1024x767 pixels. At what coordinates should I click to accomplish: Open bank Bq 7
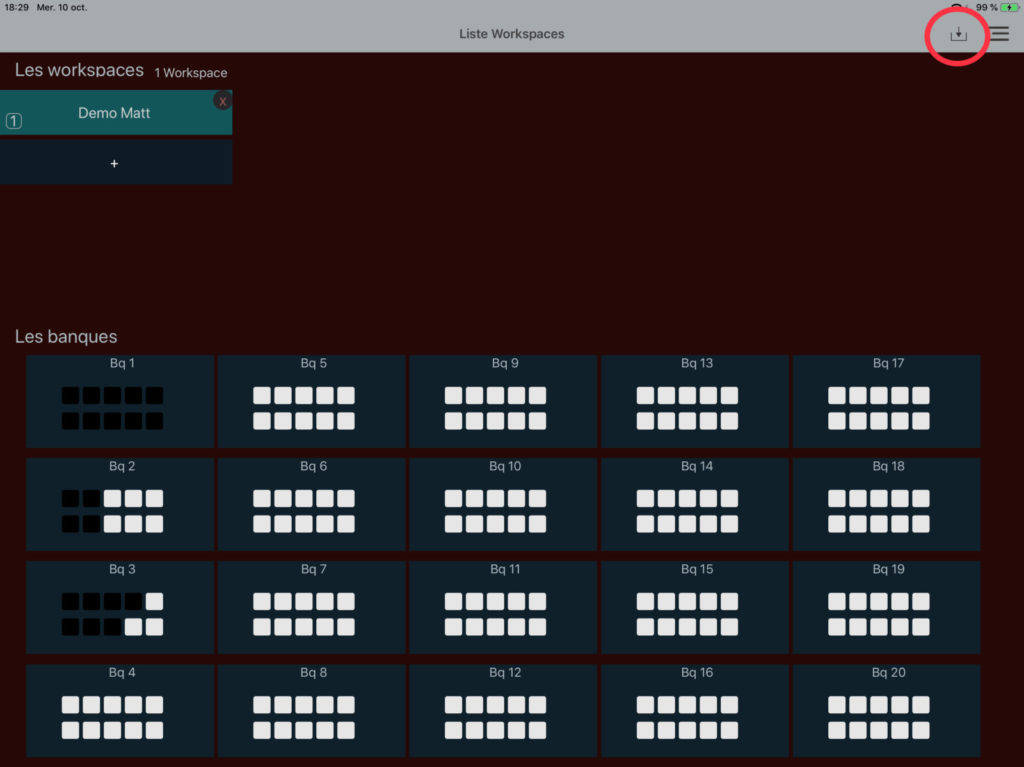click(312, 607)
